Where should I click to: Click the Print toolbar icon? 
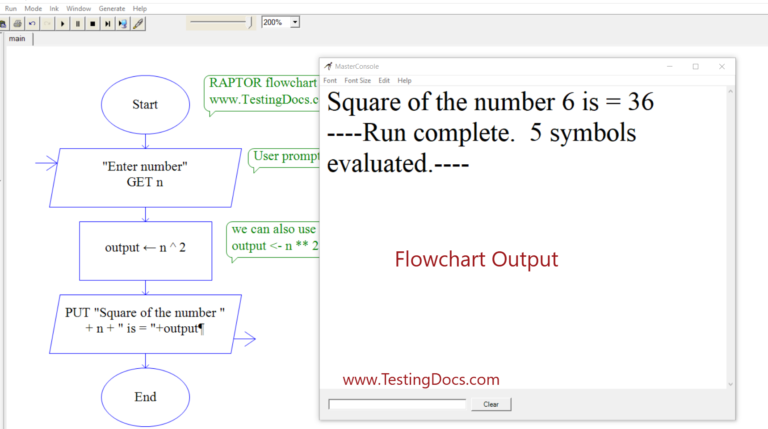(18, 22)
